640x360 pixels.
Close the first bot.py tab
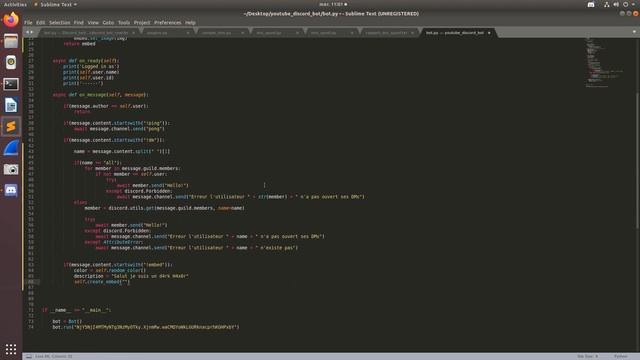pyautogui.click(x=133, y=33)
